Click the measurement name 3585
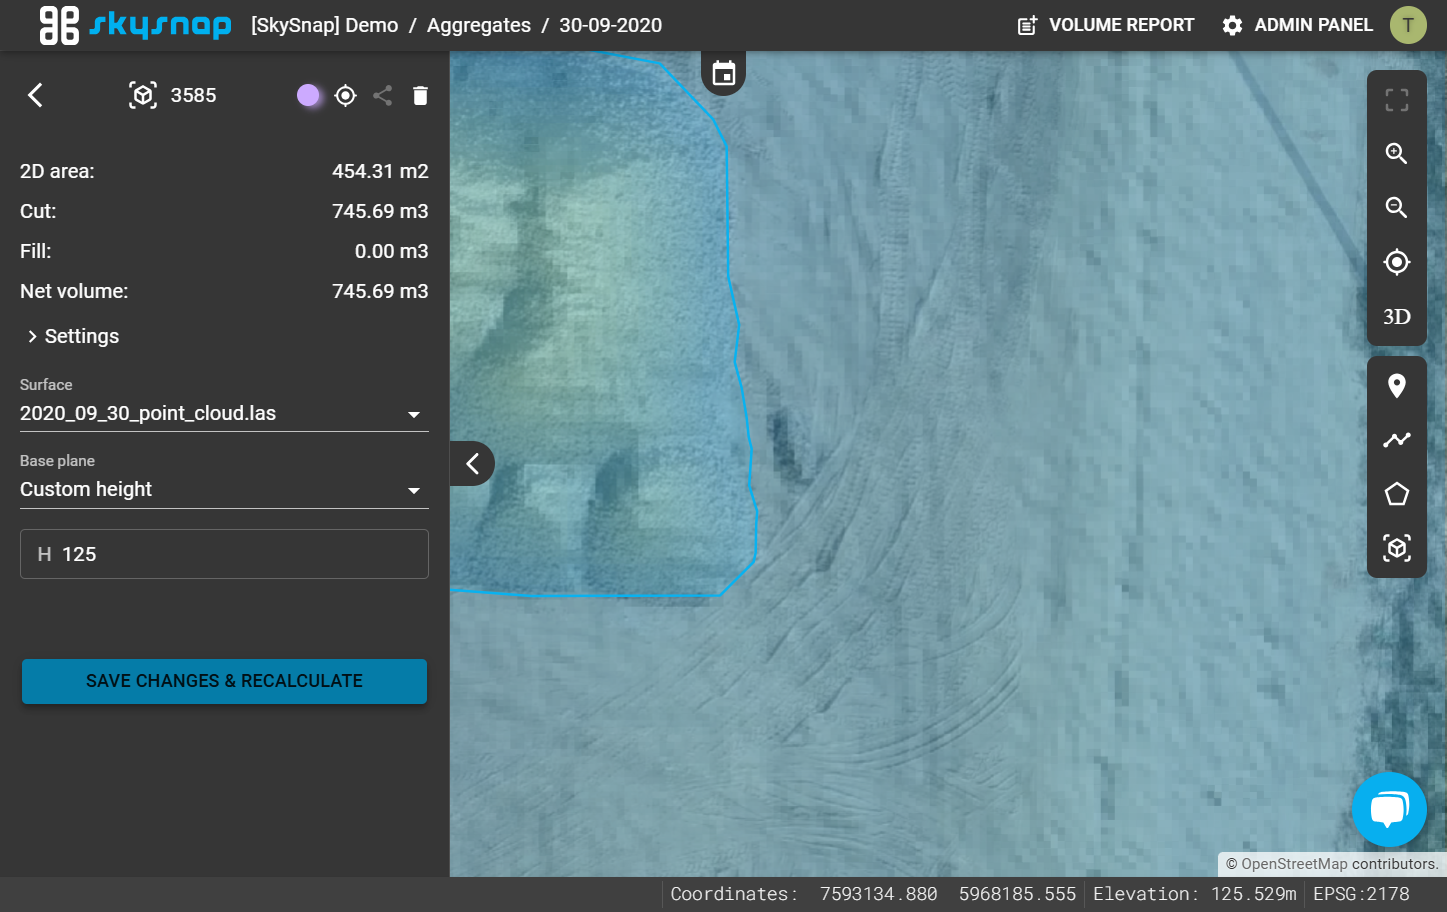The height and width of the screenshot is (912, 1447). tap(193, 95)
